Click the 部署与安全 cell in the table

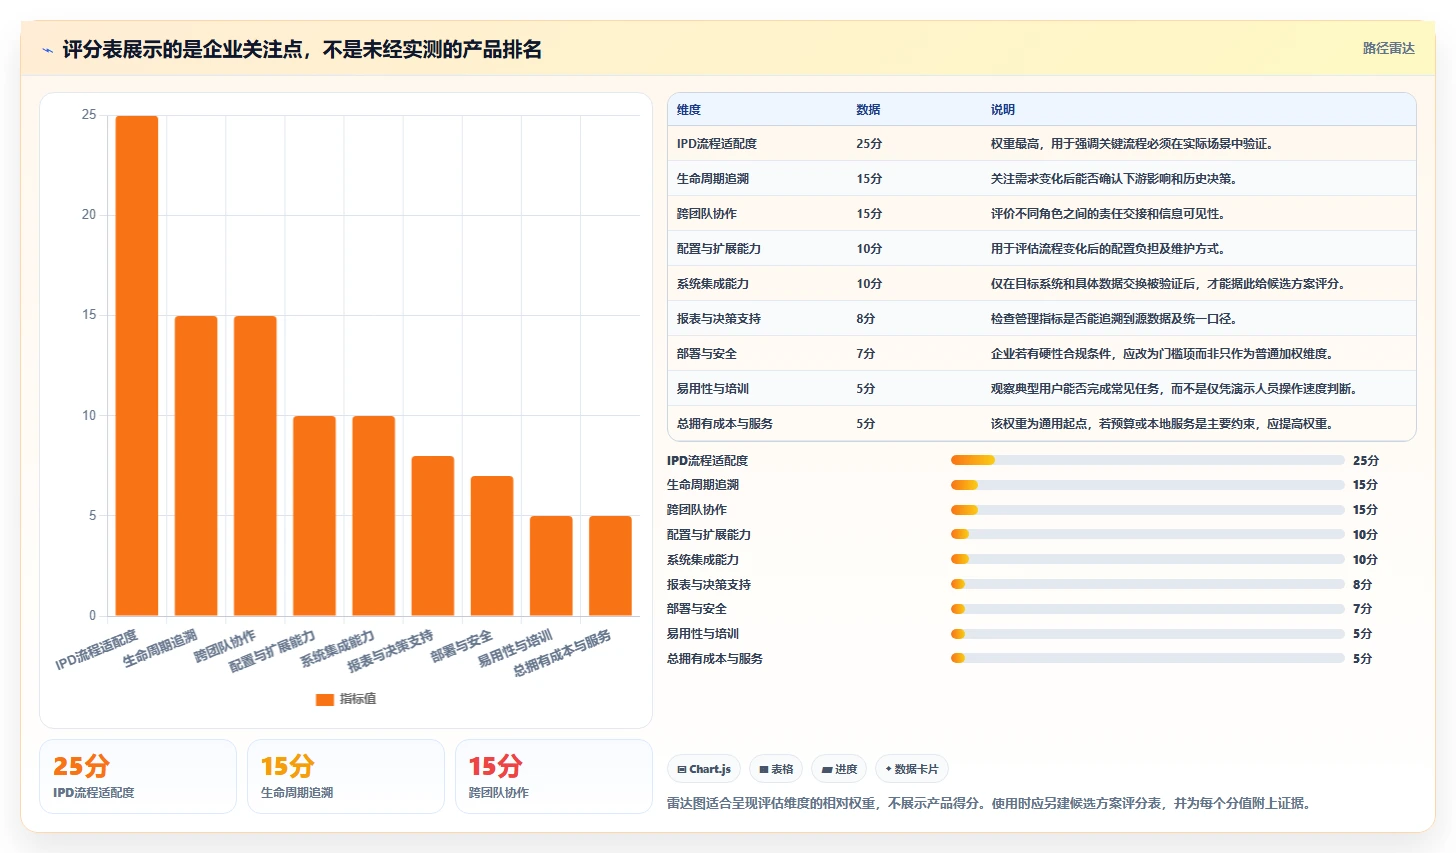(706, 354)
